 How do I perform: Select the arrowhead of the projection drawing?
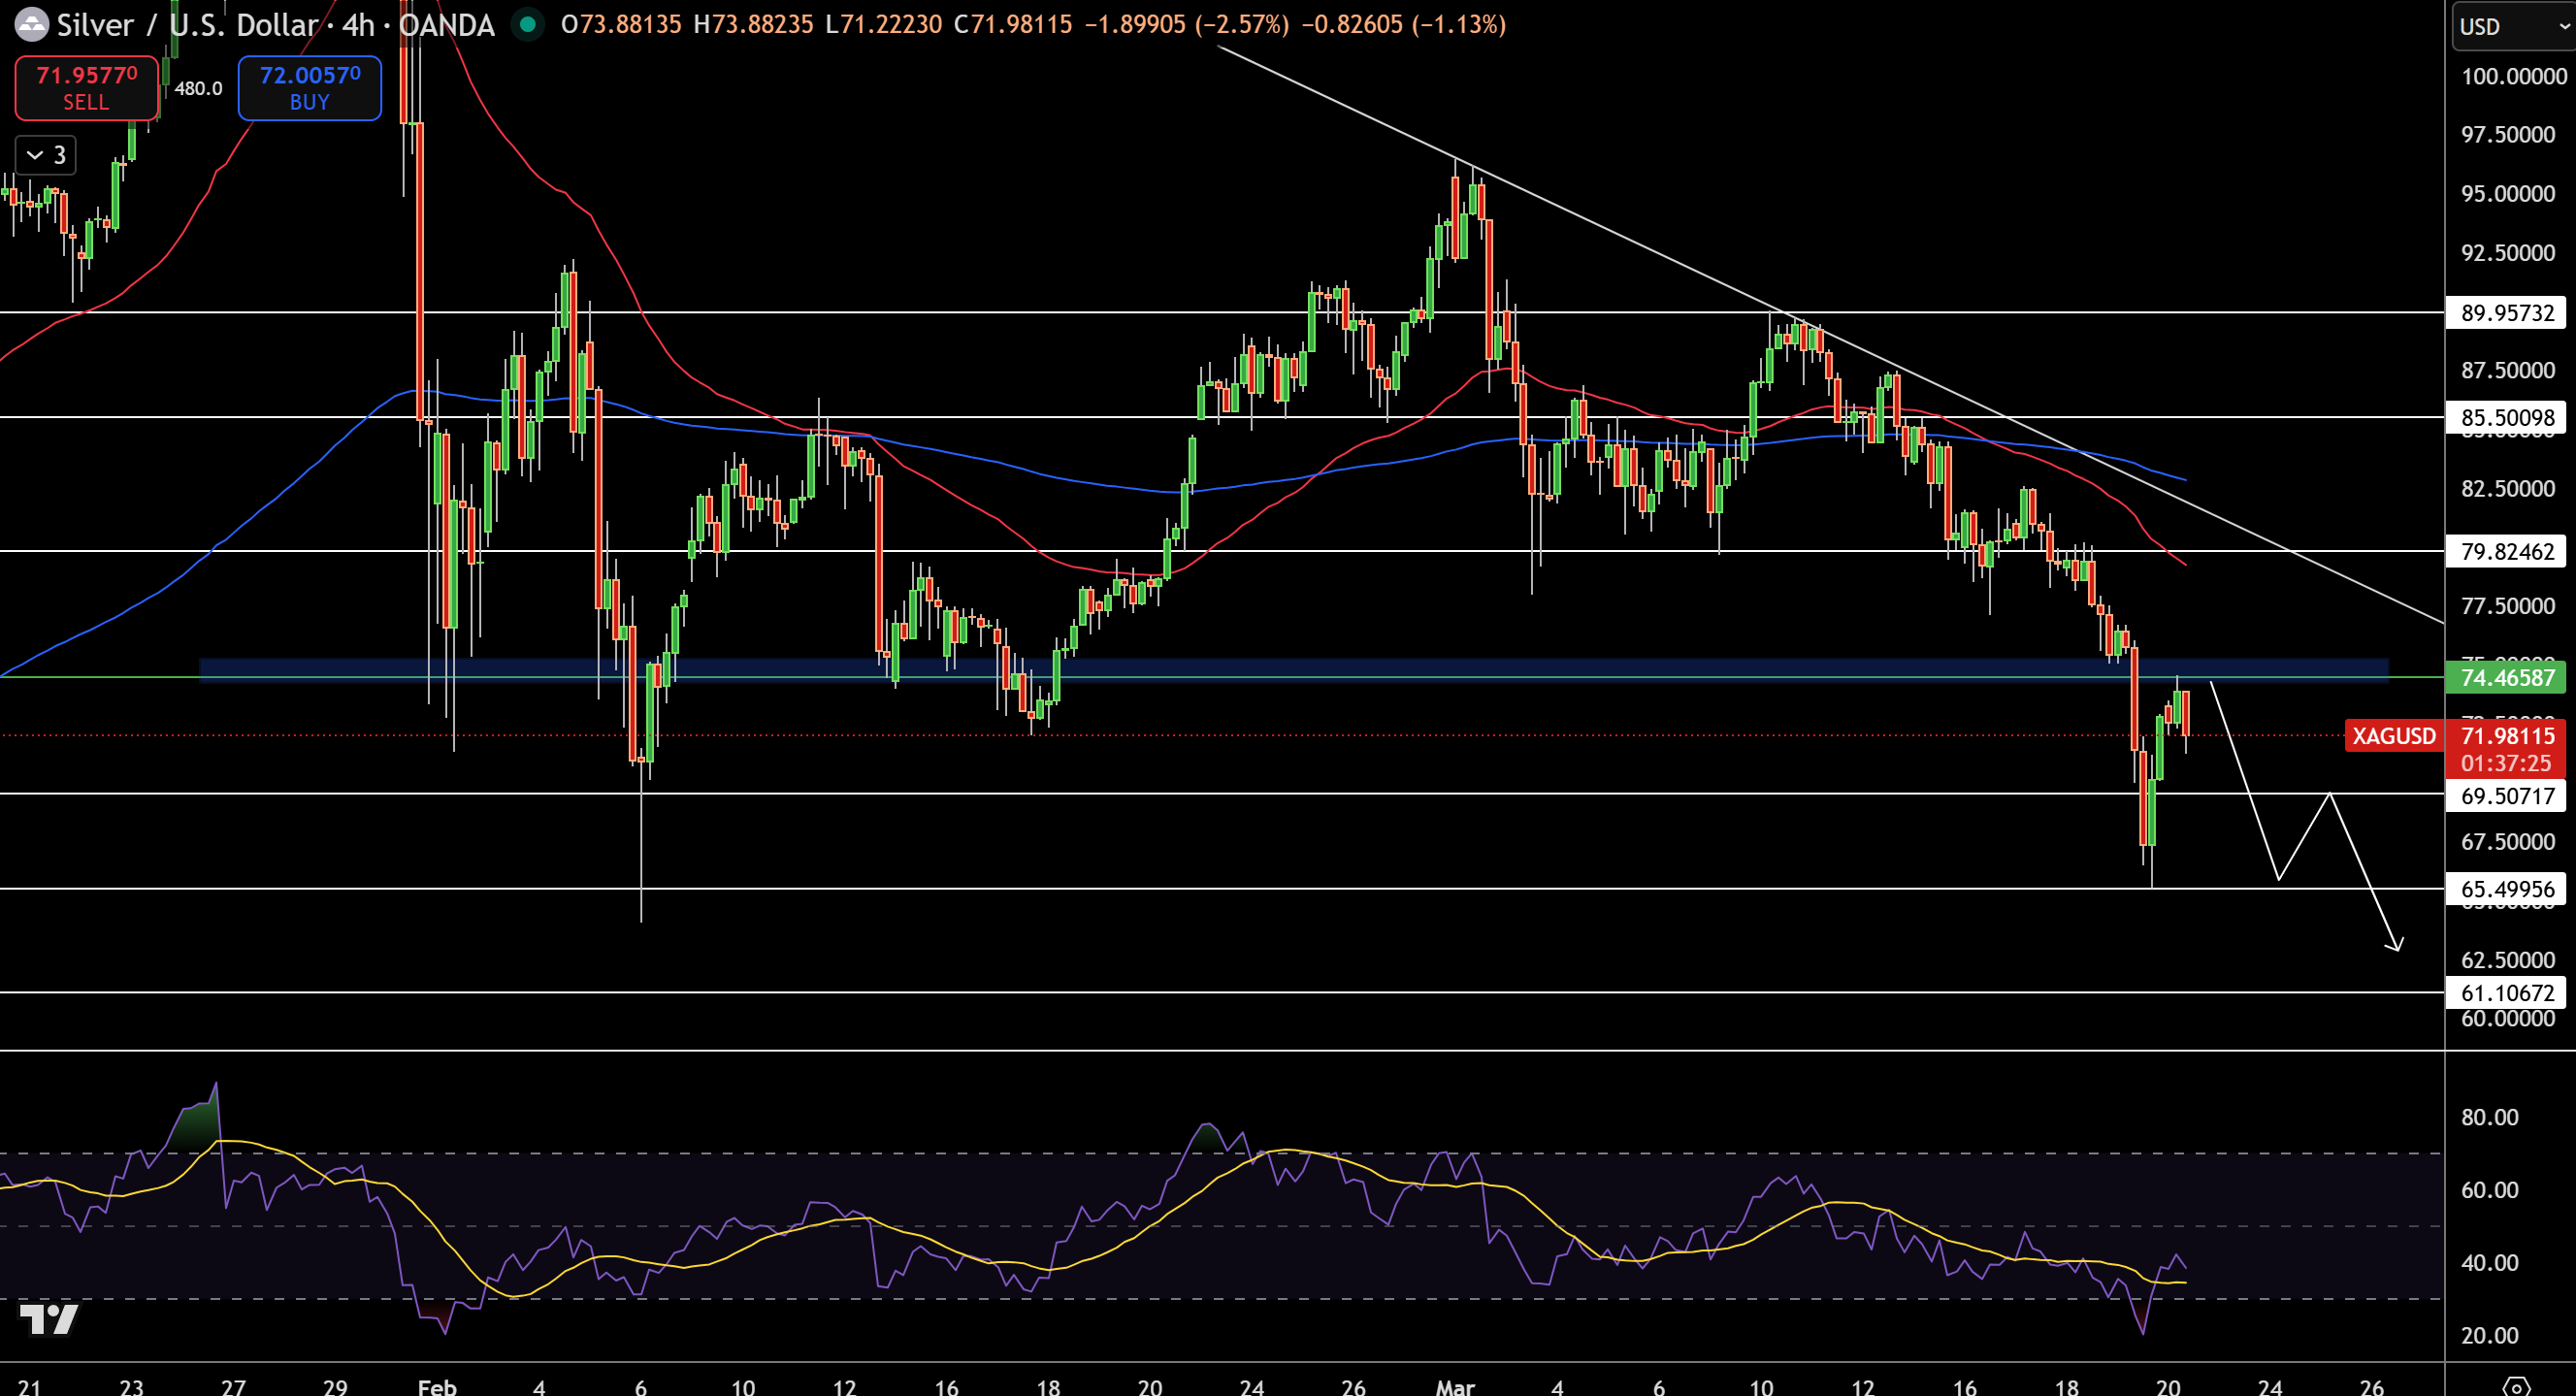[2394, 943]
